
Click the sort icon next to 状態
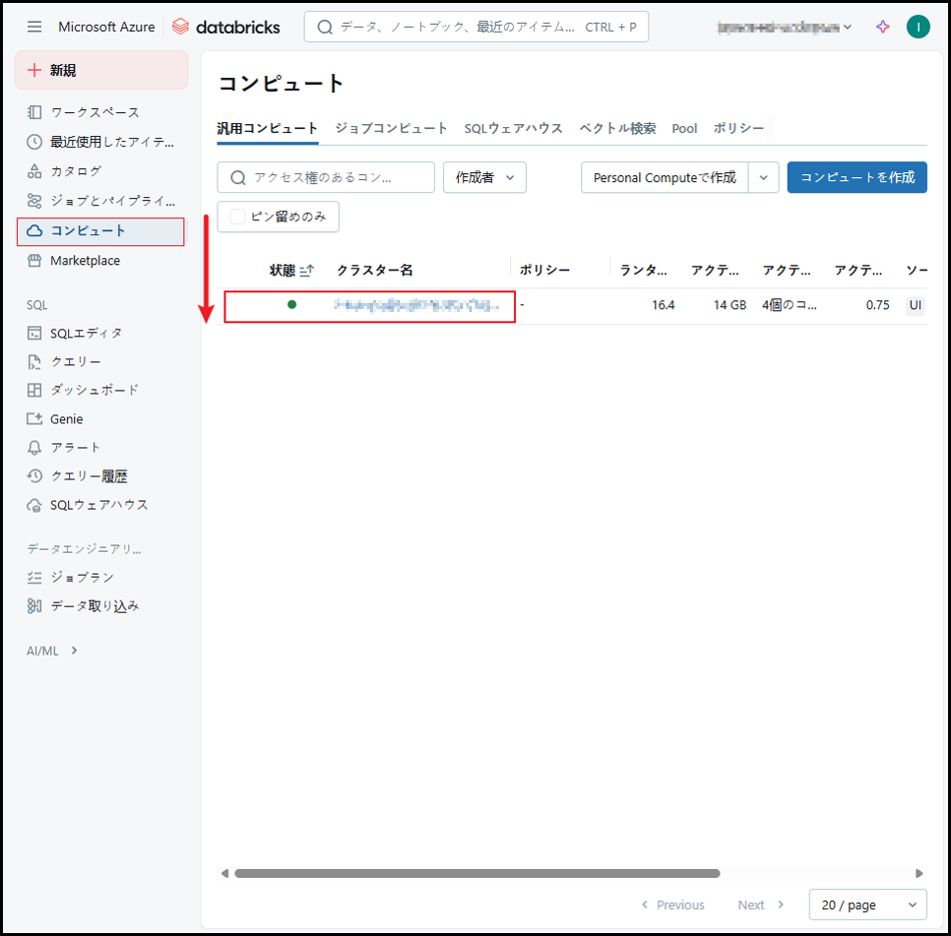point(307,270)
